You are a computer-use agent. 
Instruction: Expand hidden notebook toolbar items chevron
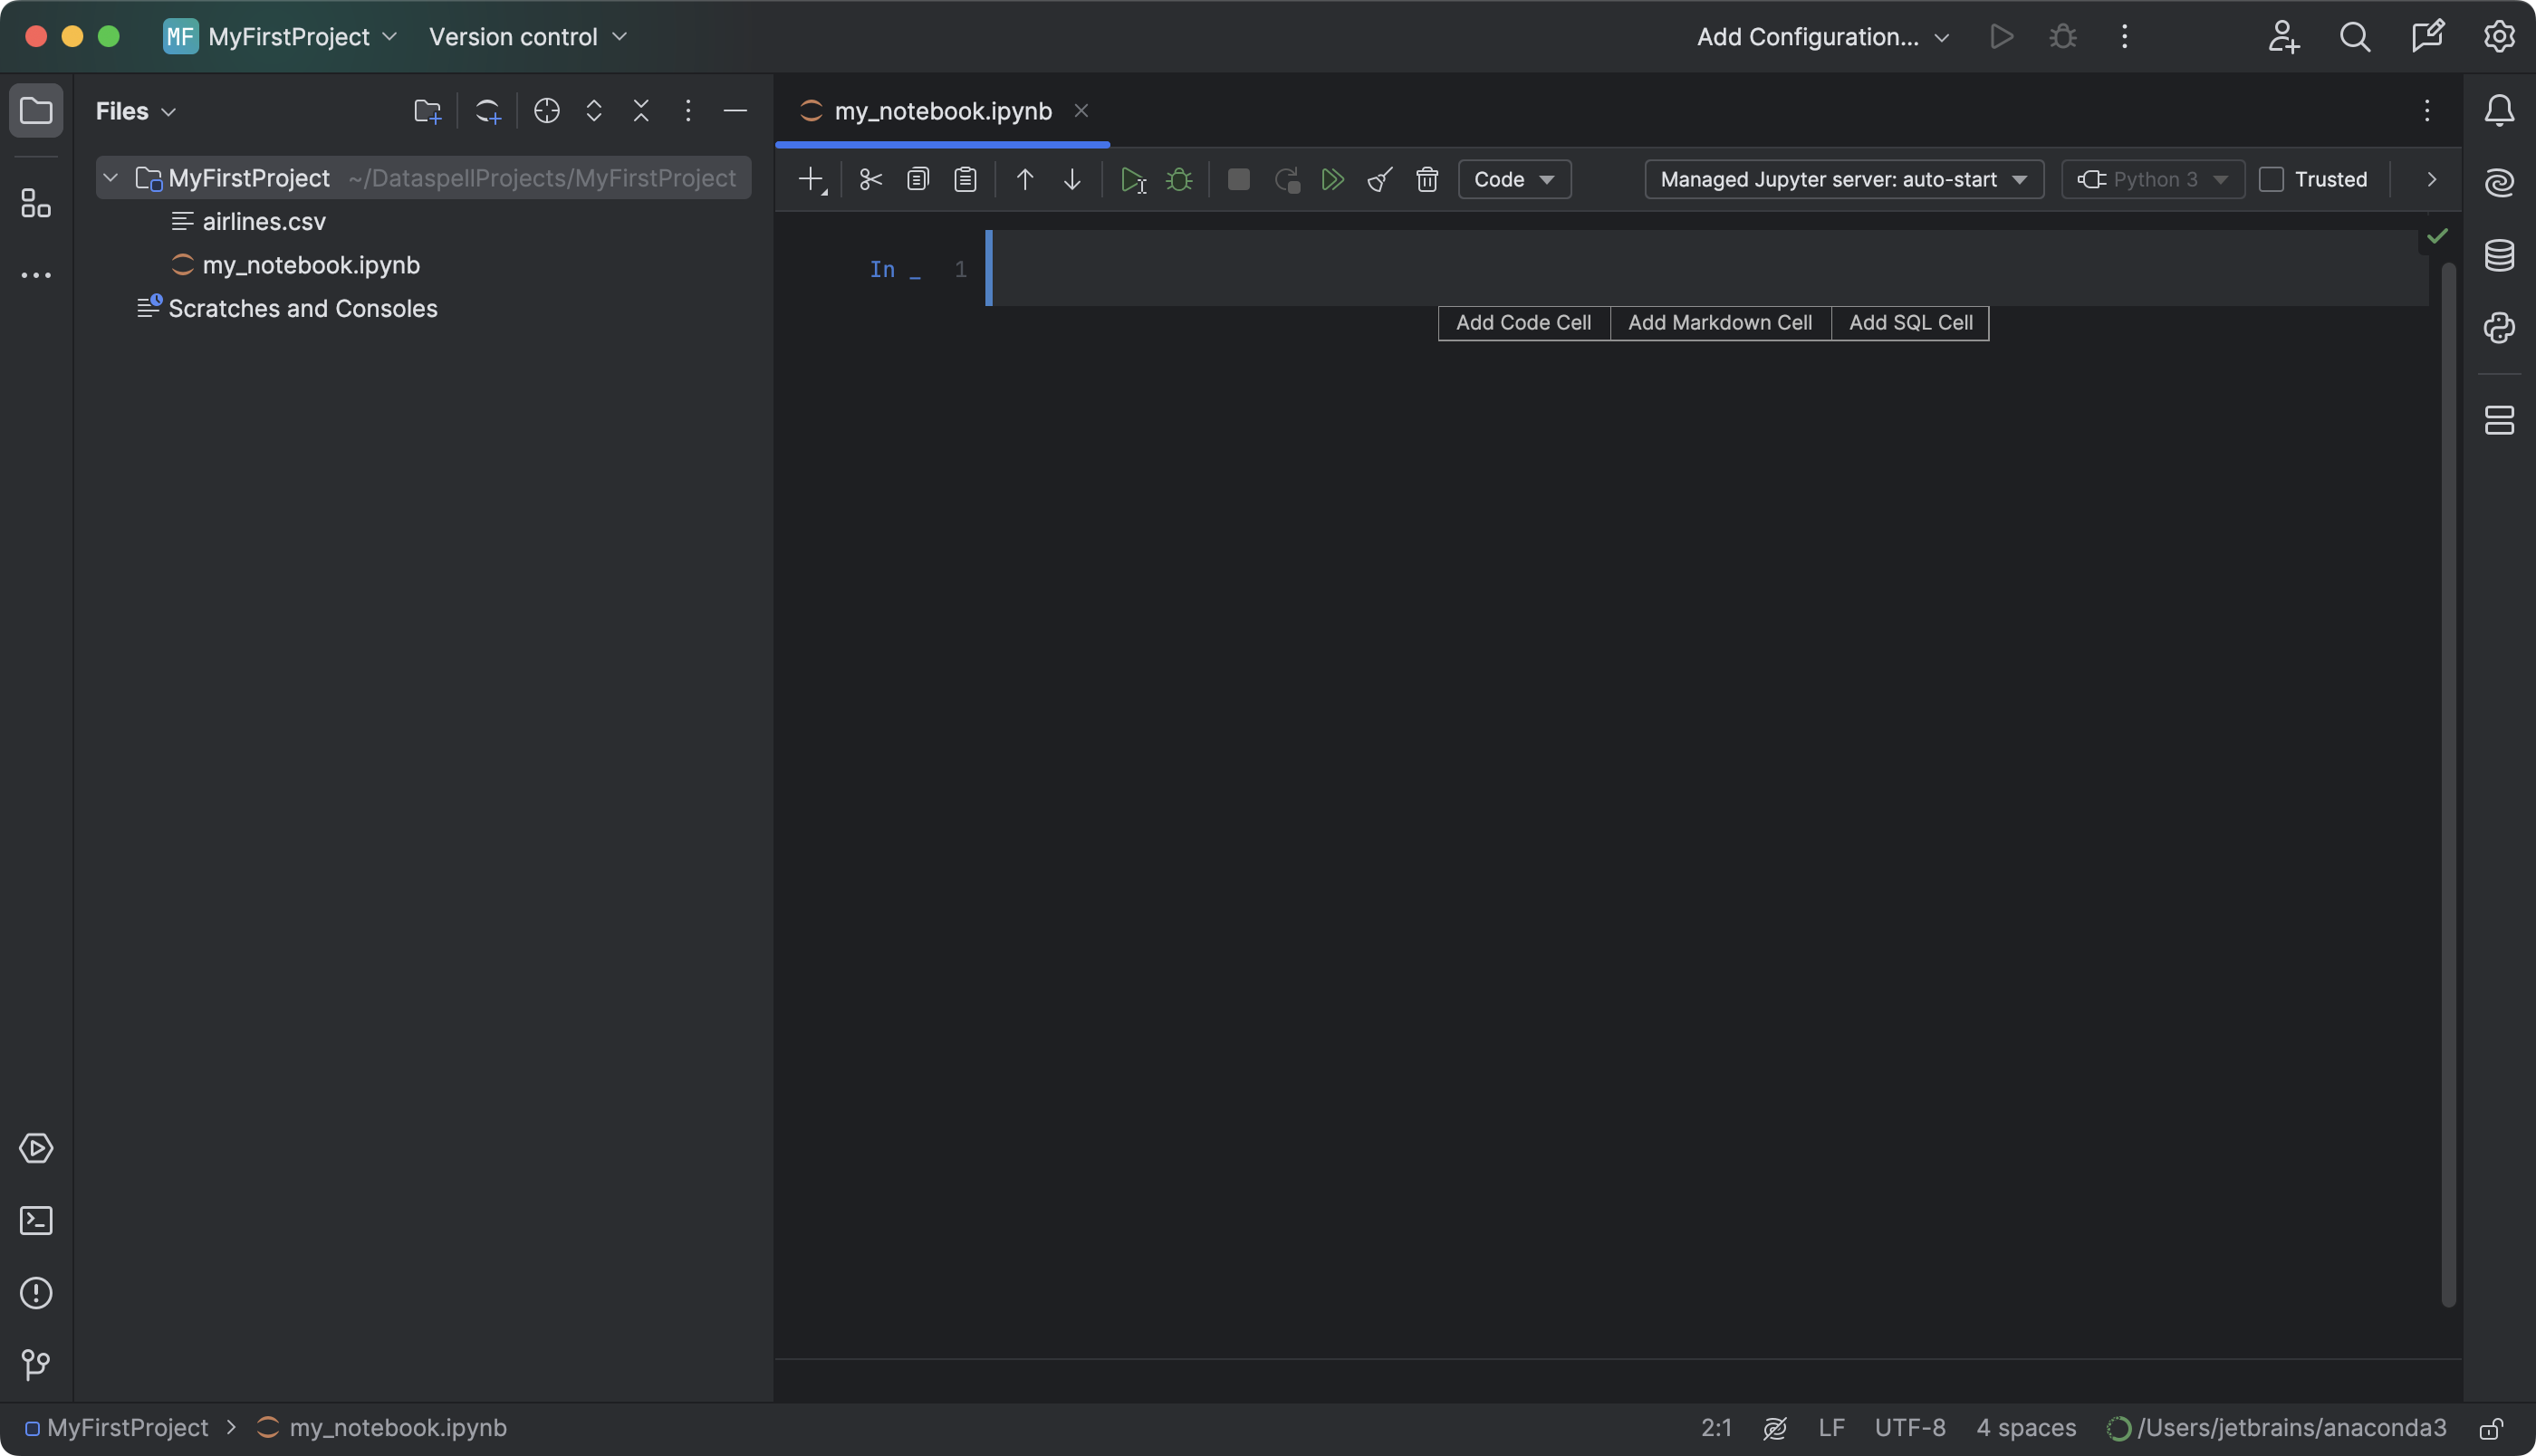(x=2431, y=179)
